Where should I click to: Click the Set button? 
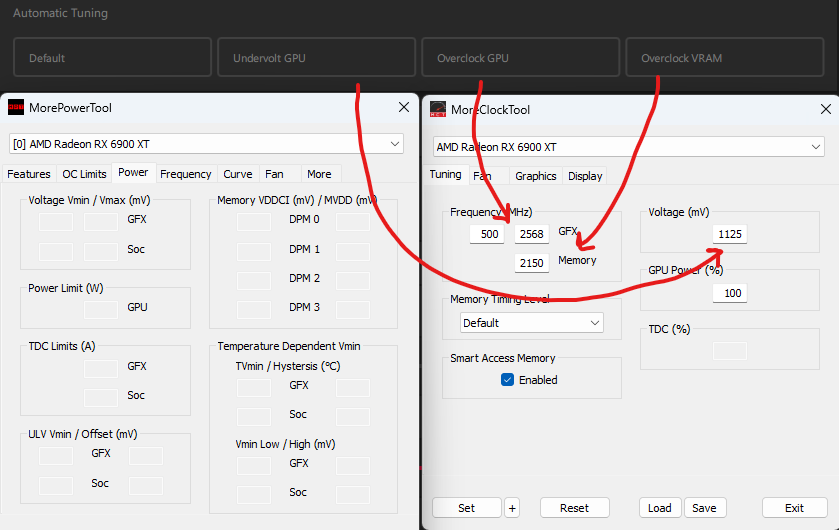pyautogui.click(x=467, y=508)
